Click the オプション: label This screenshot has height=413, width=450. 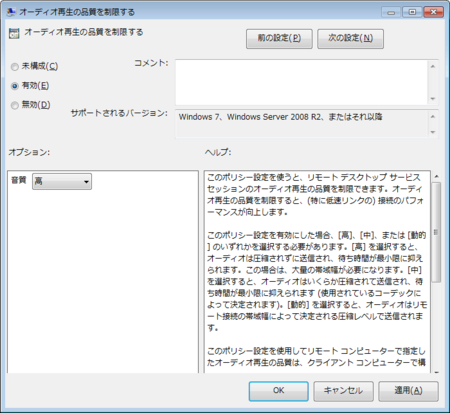29,152
